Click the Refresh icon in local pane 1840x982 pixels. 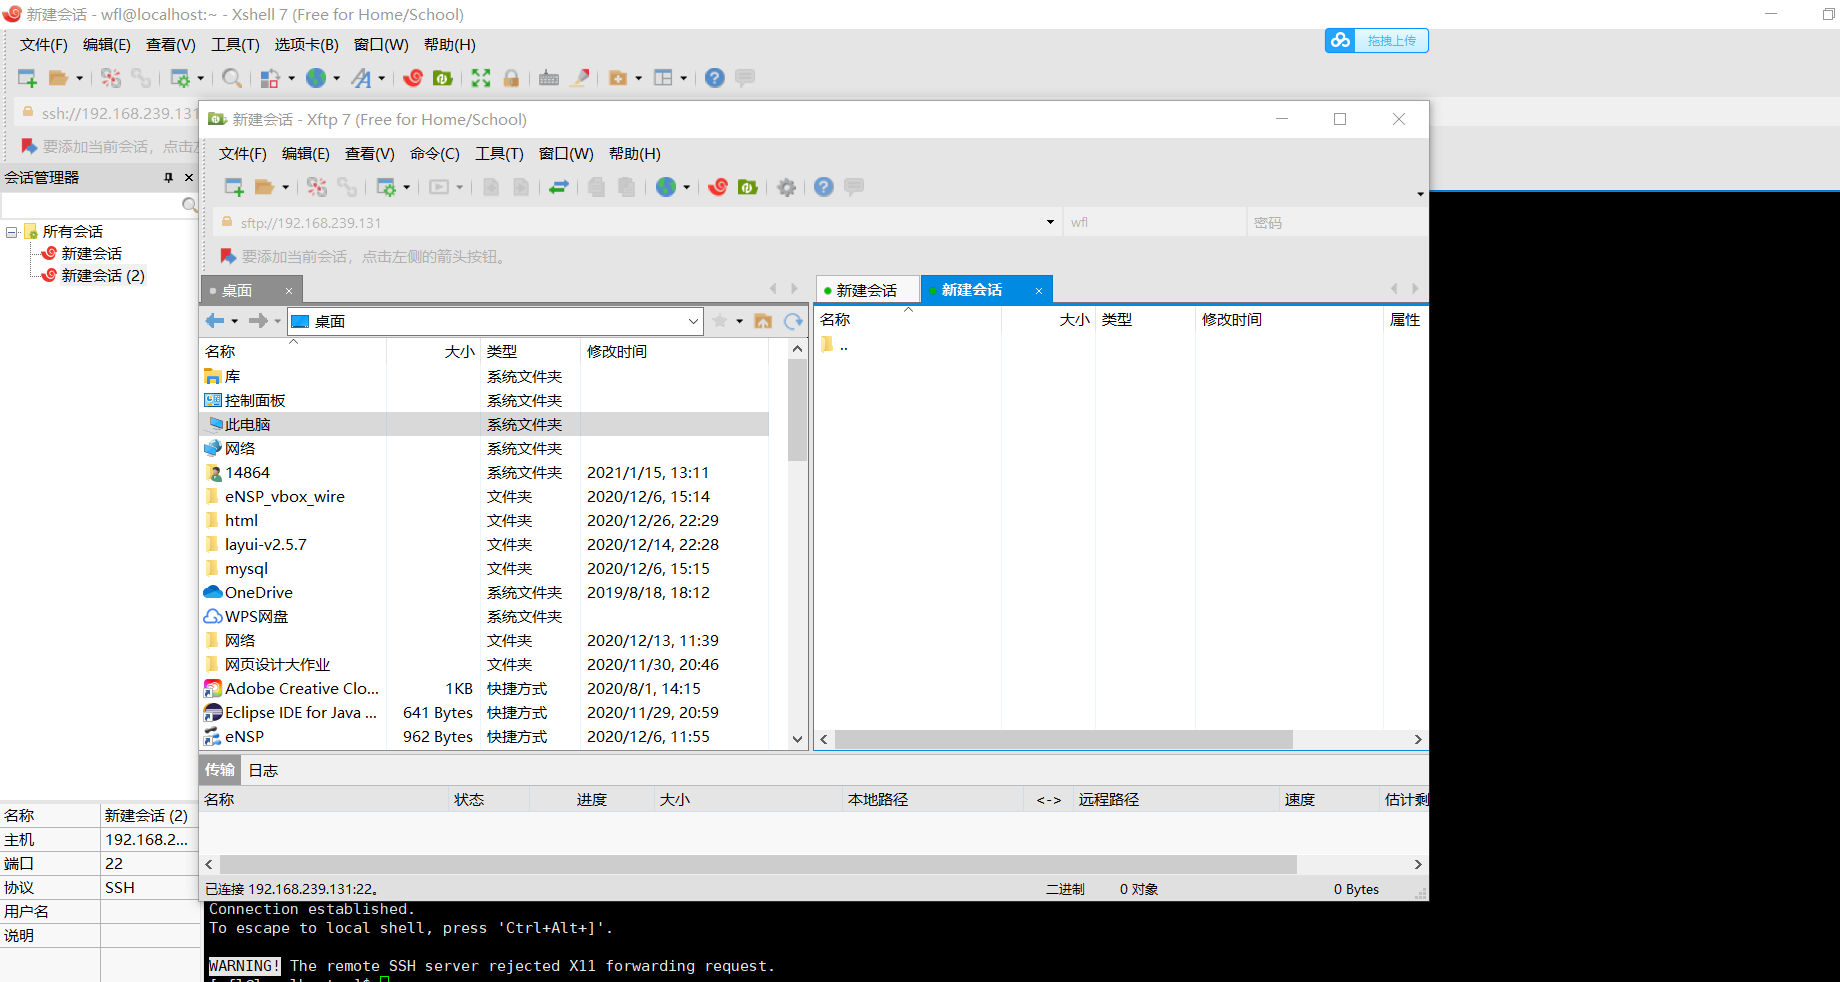pyautogui.click(x=794, y=321)
